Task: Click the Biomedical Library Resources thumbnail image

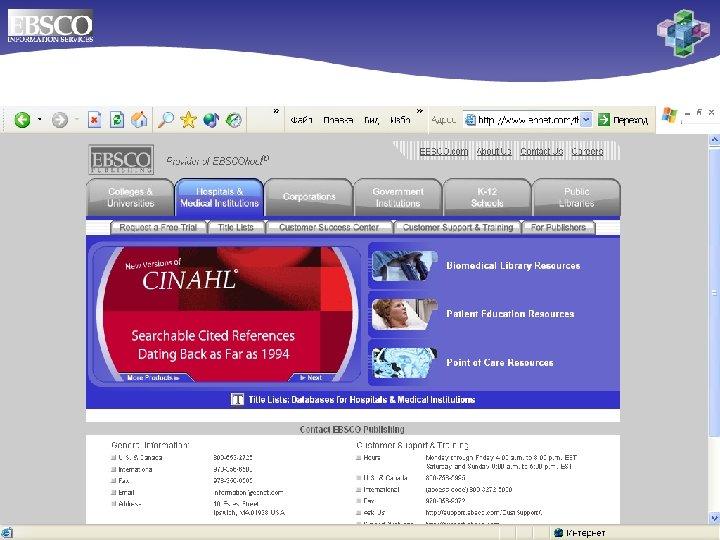Action: click(404, 265)
